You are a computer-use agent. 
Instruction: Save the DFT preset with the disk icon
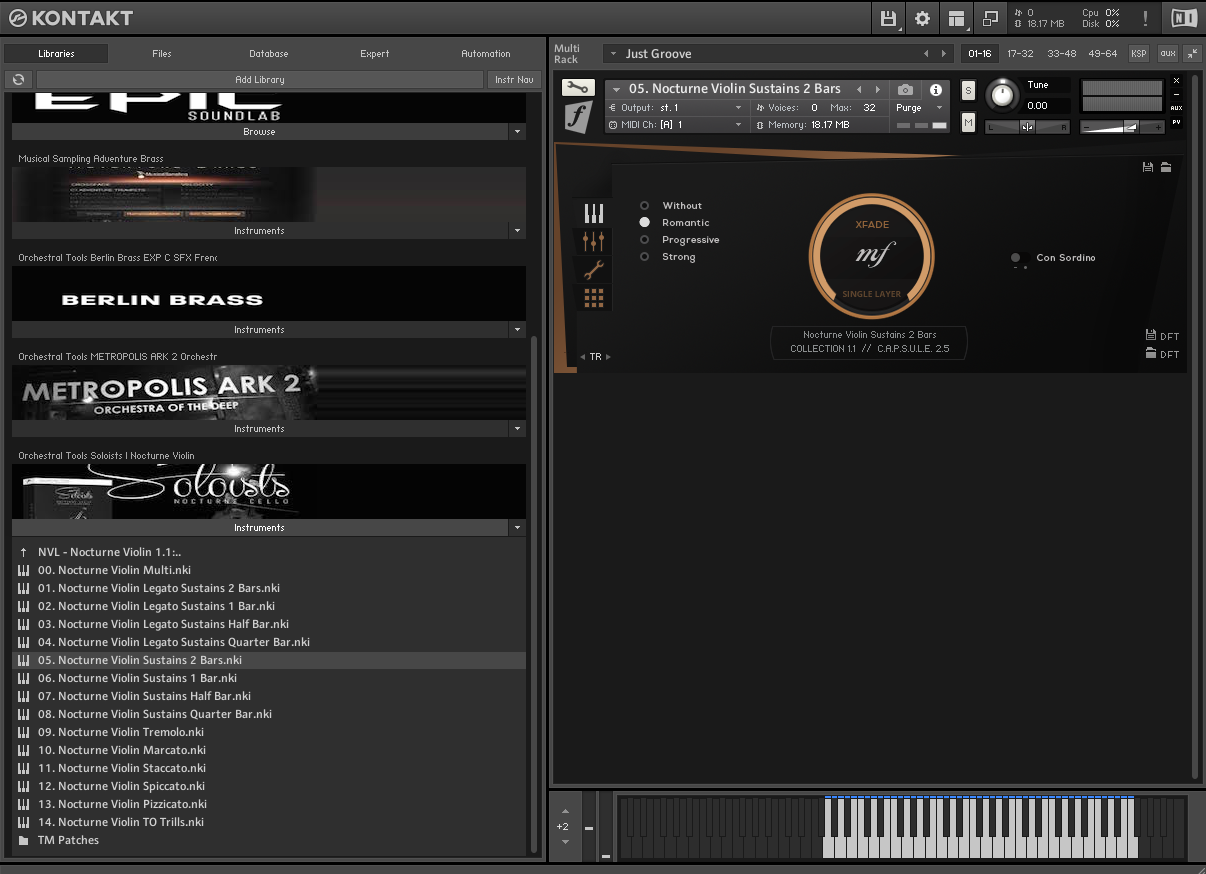click(x=1151, y=335)
